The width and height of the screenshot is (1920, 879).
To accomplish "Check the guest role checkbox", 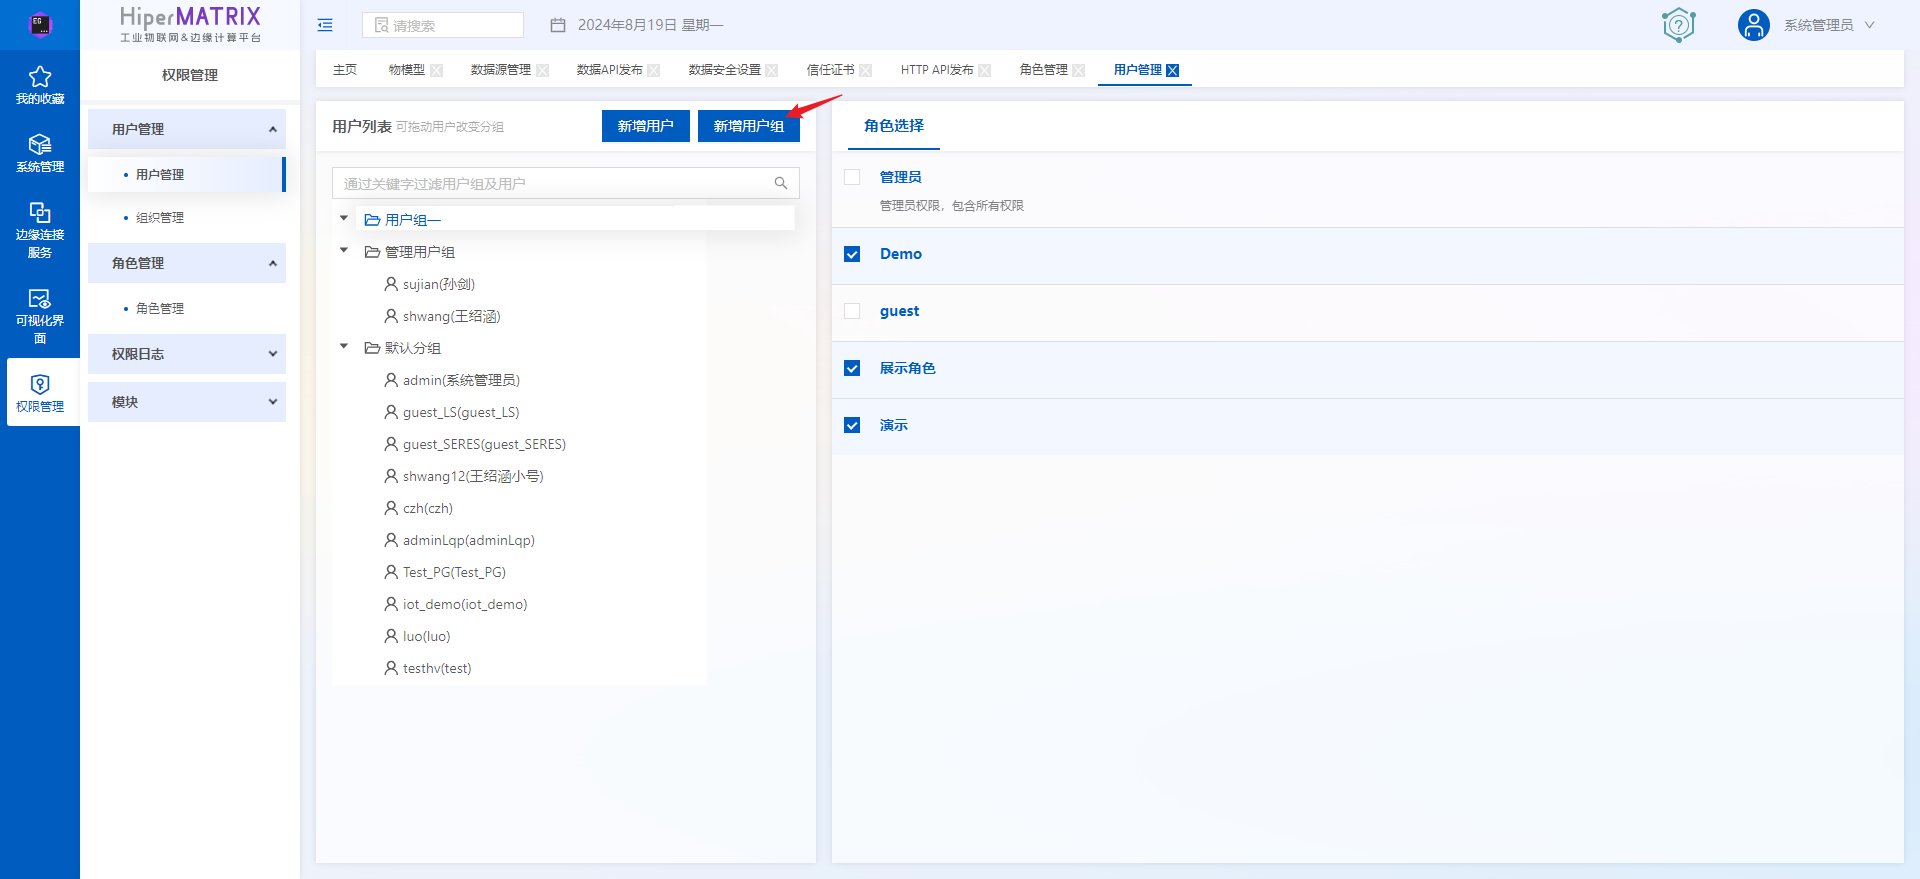I will 852,311.
